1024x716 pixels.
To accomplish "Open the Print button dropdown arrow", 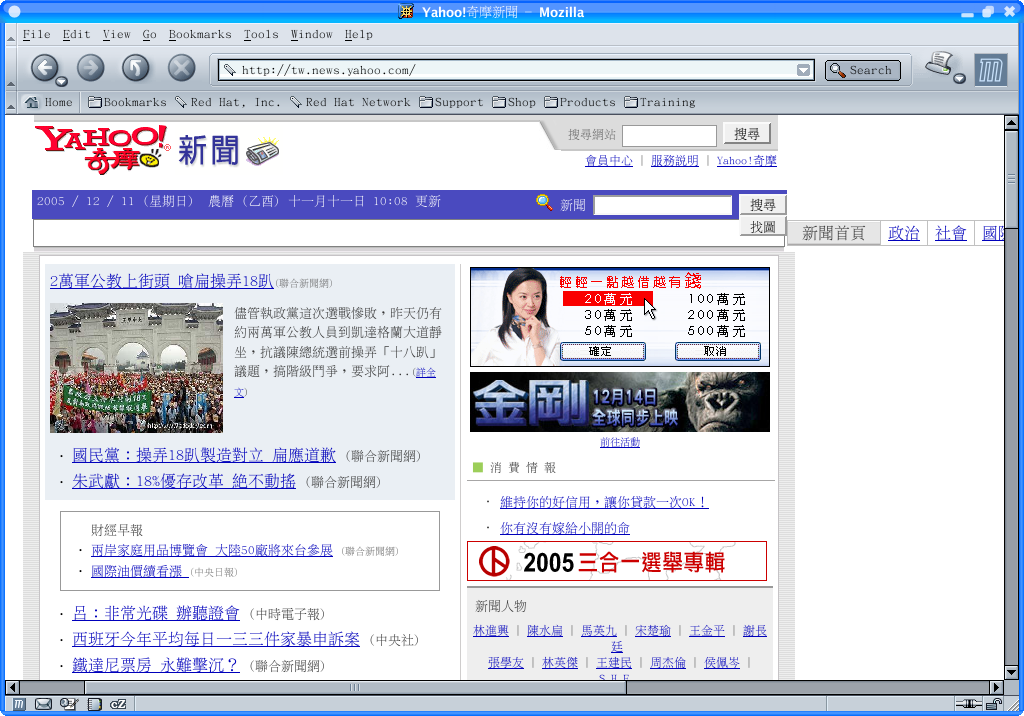I will point(959,79).
